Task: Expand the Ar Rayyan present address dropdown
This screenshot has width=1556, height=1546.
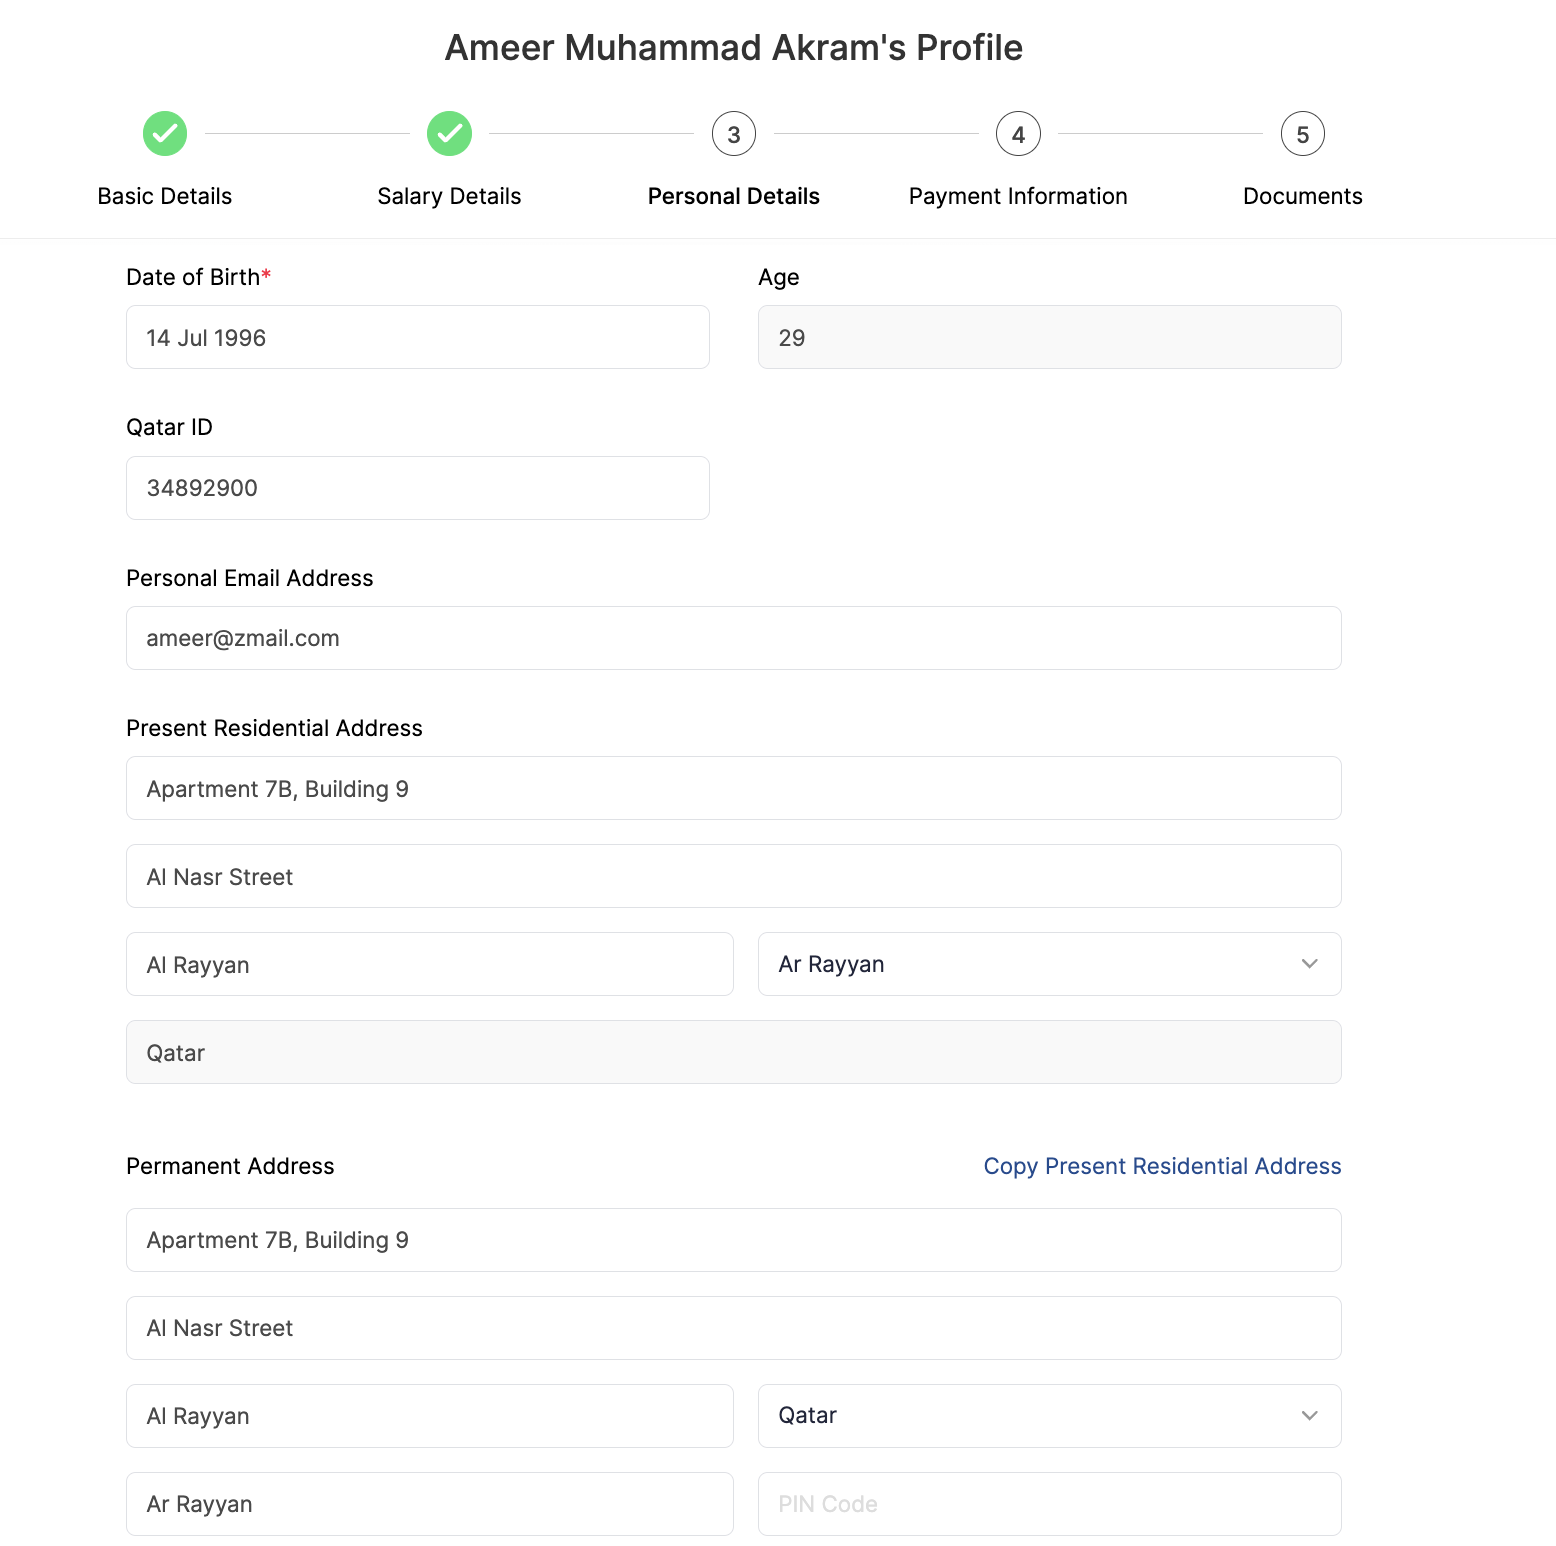Action: (1049, 964)
